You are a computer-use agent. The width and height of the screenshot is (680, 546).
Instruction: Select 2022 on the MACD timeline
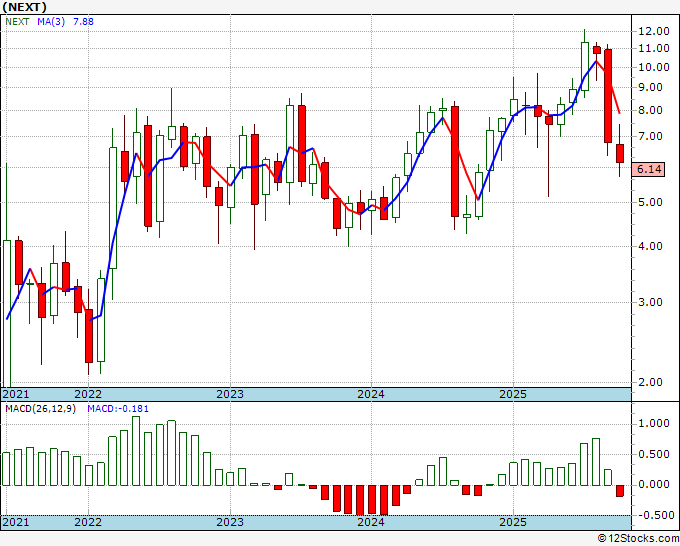[88, 522]
